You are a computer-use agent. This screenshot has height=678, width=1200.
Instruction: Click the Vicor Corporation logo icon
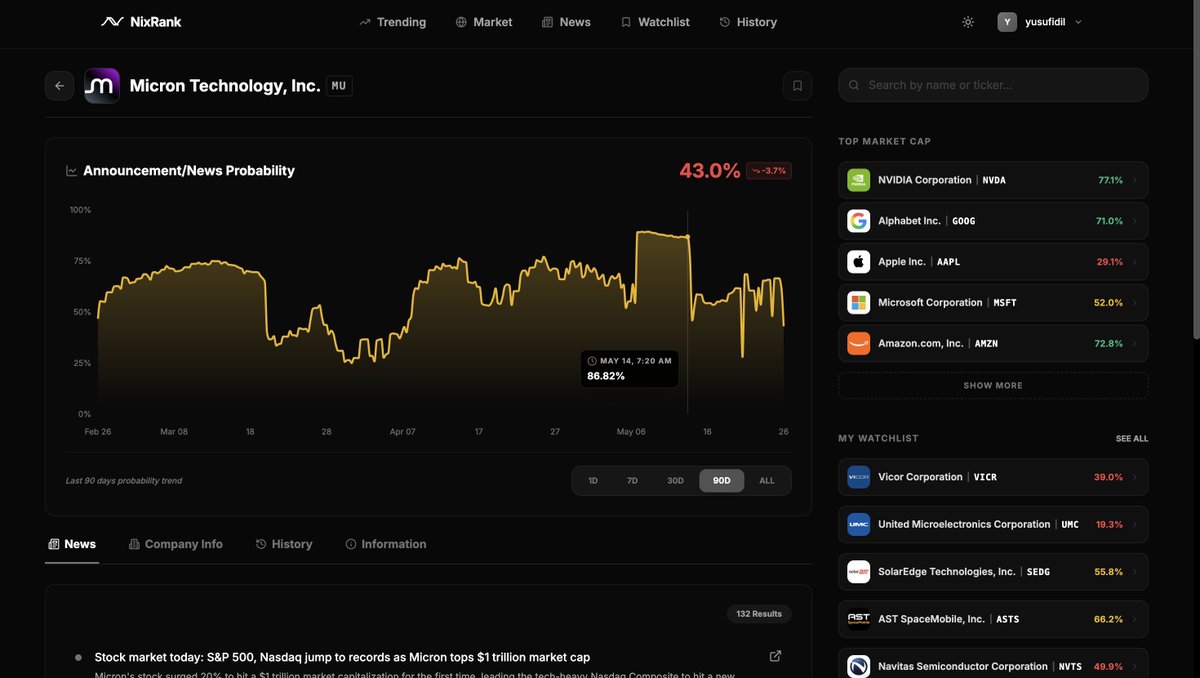coord(858,477)
